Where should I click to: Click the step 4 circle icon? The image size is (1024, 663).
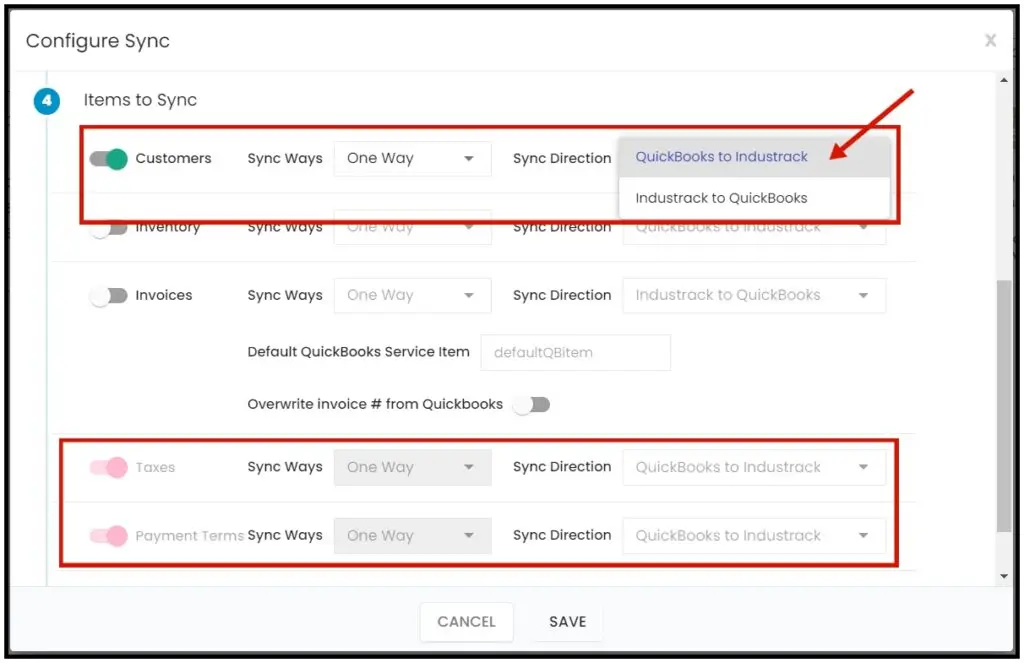(x=47, y=101)
